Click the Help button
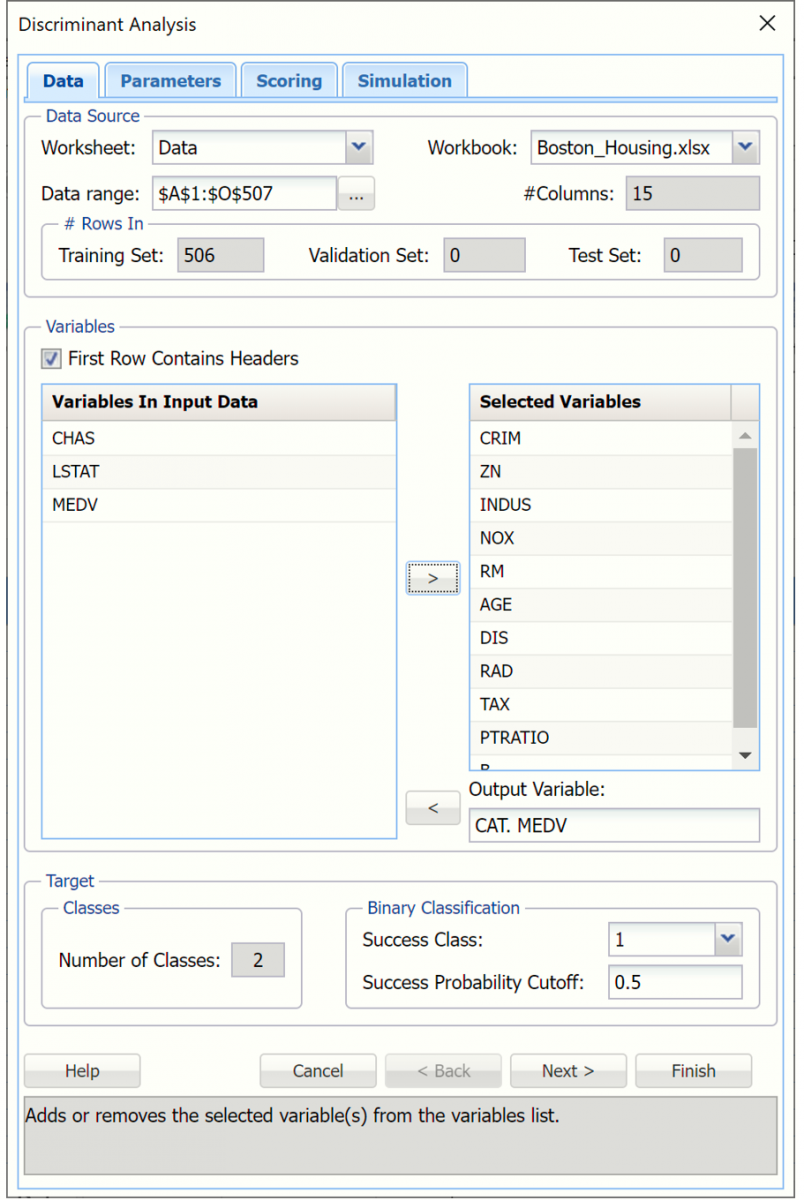804x1200 pixels. (82, 1071)
